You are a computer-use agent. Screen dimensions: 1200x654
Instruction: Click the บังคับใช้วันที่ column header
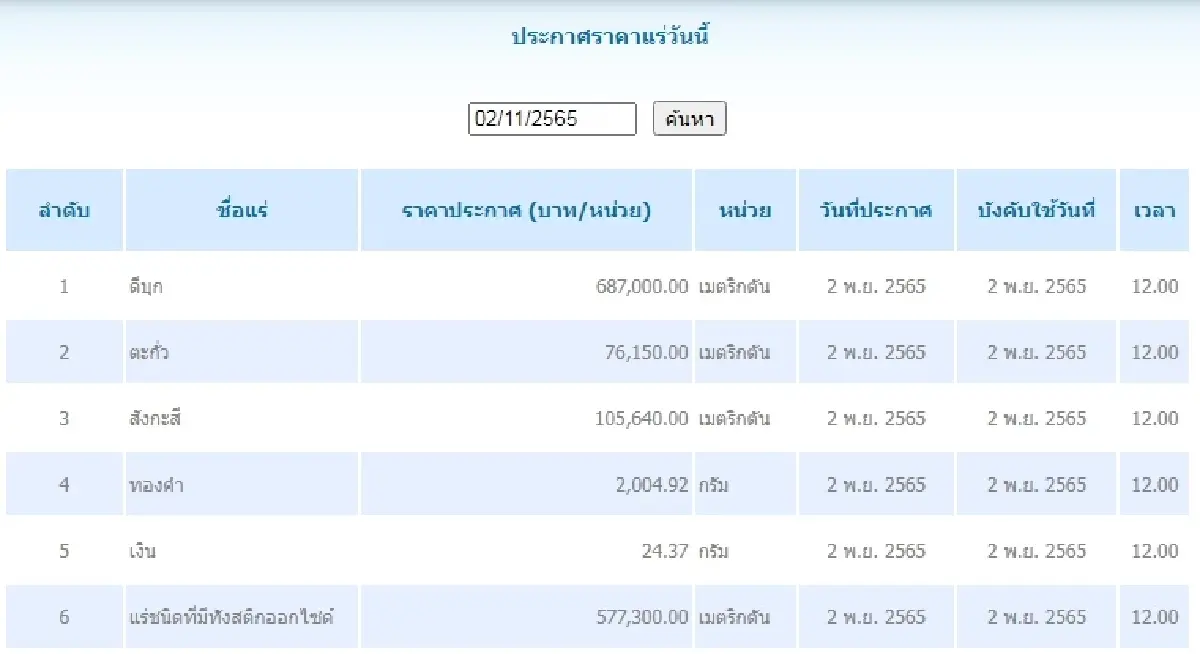tap(1036, 210)
